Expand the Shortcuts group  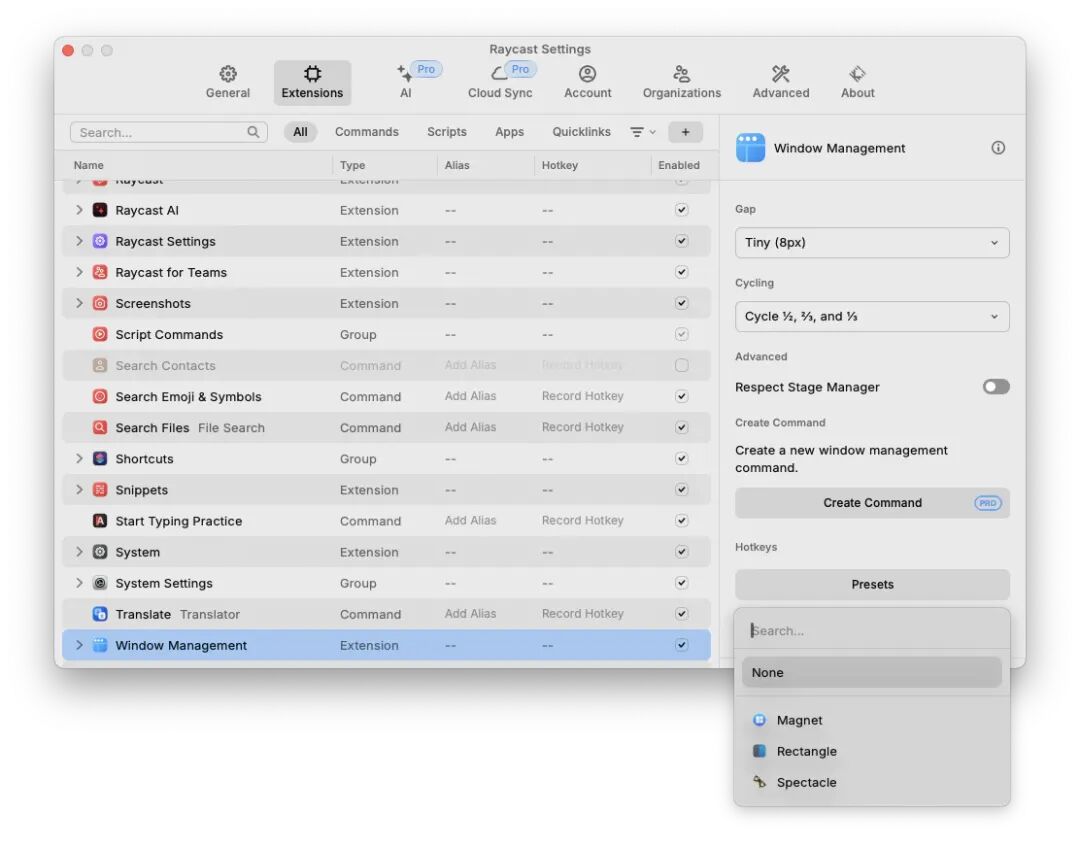click(x=79, y=459)
